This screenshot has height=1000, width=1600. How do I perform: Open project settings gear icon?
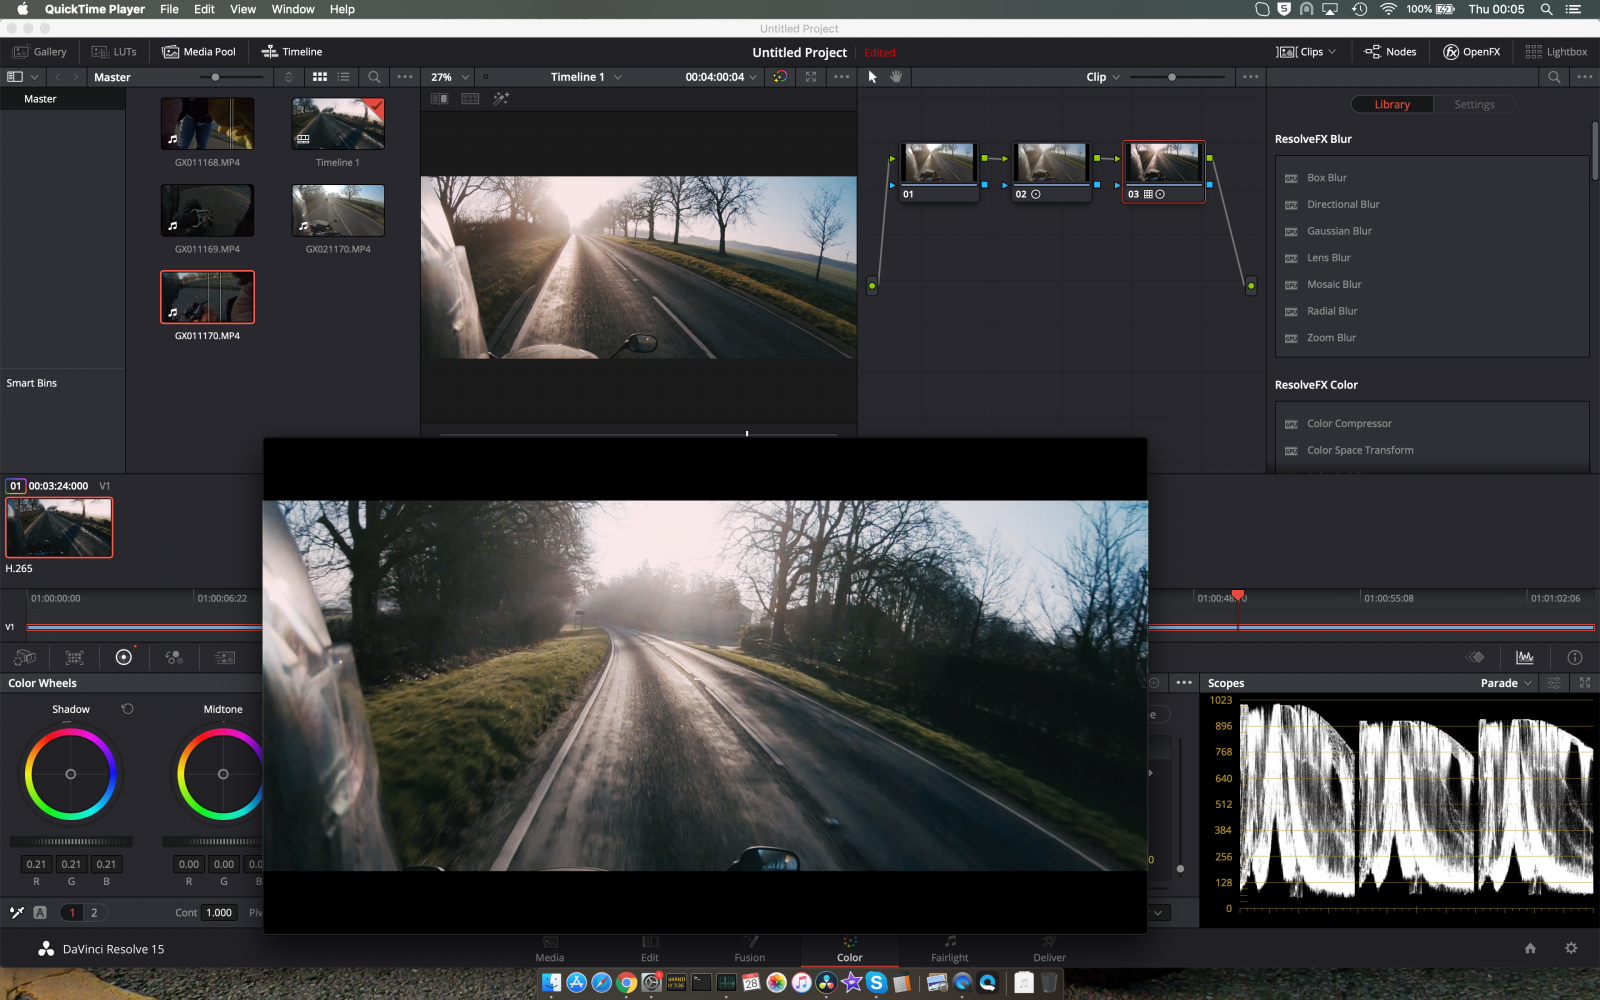point(1571,948)
